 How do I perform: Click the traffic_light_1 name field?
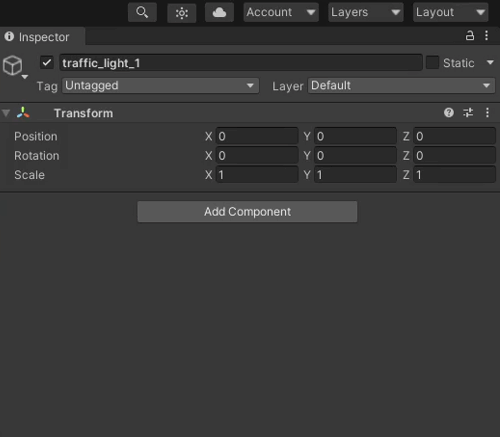(241, 63)
